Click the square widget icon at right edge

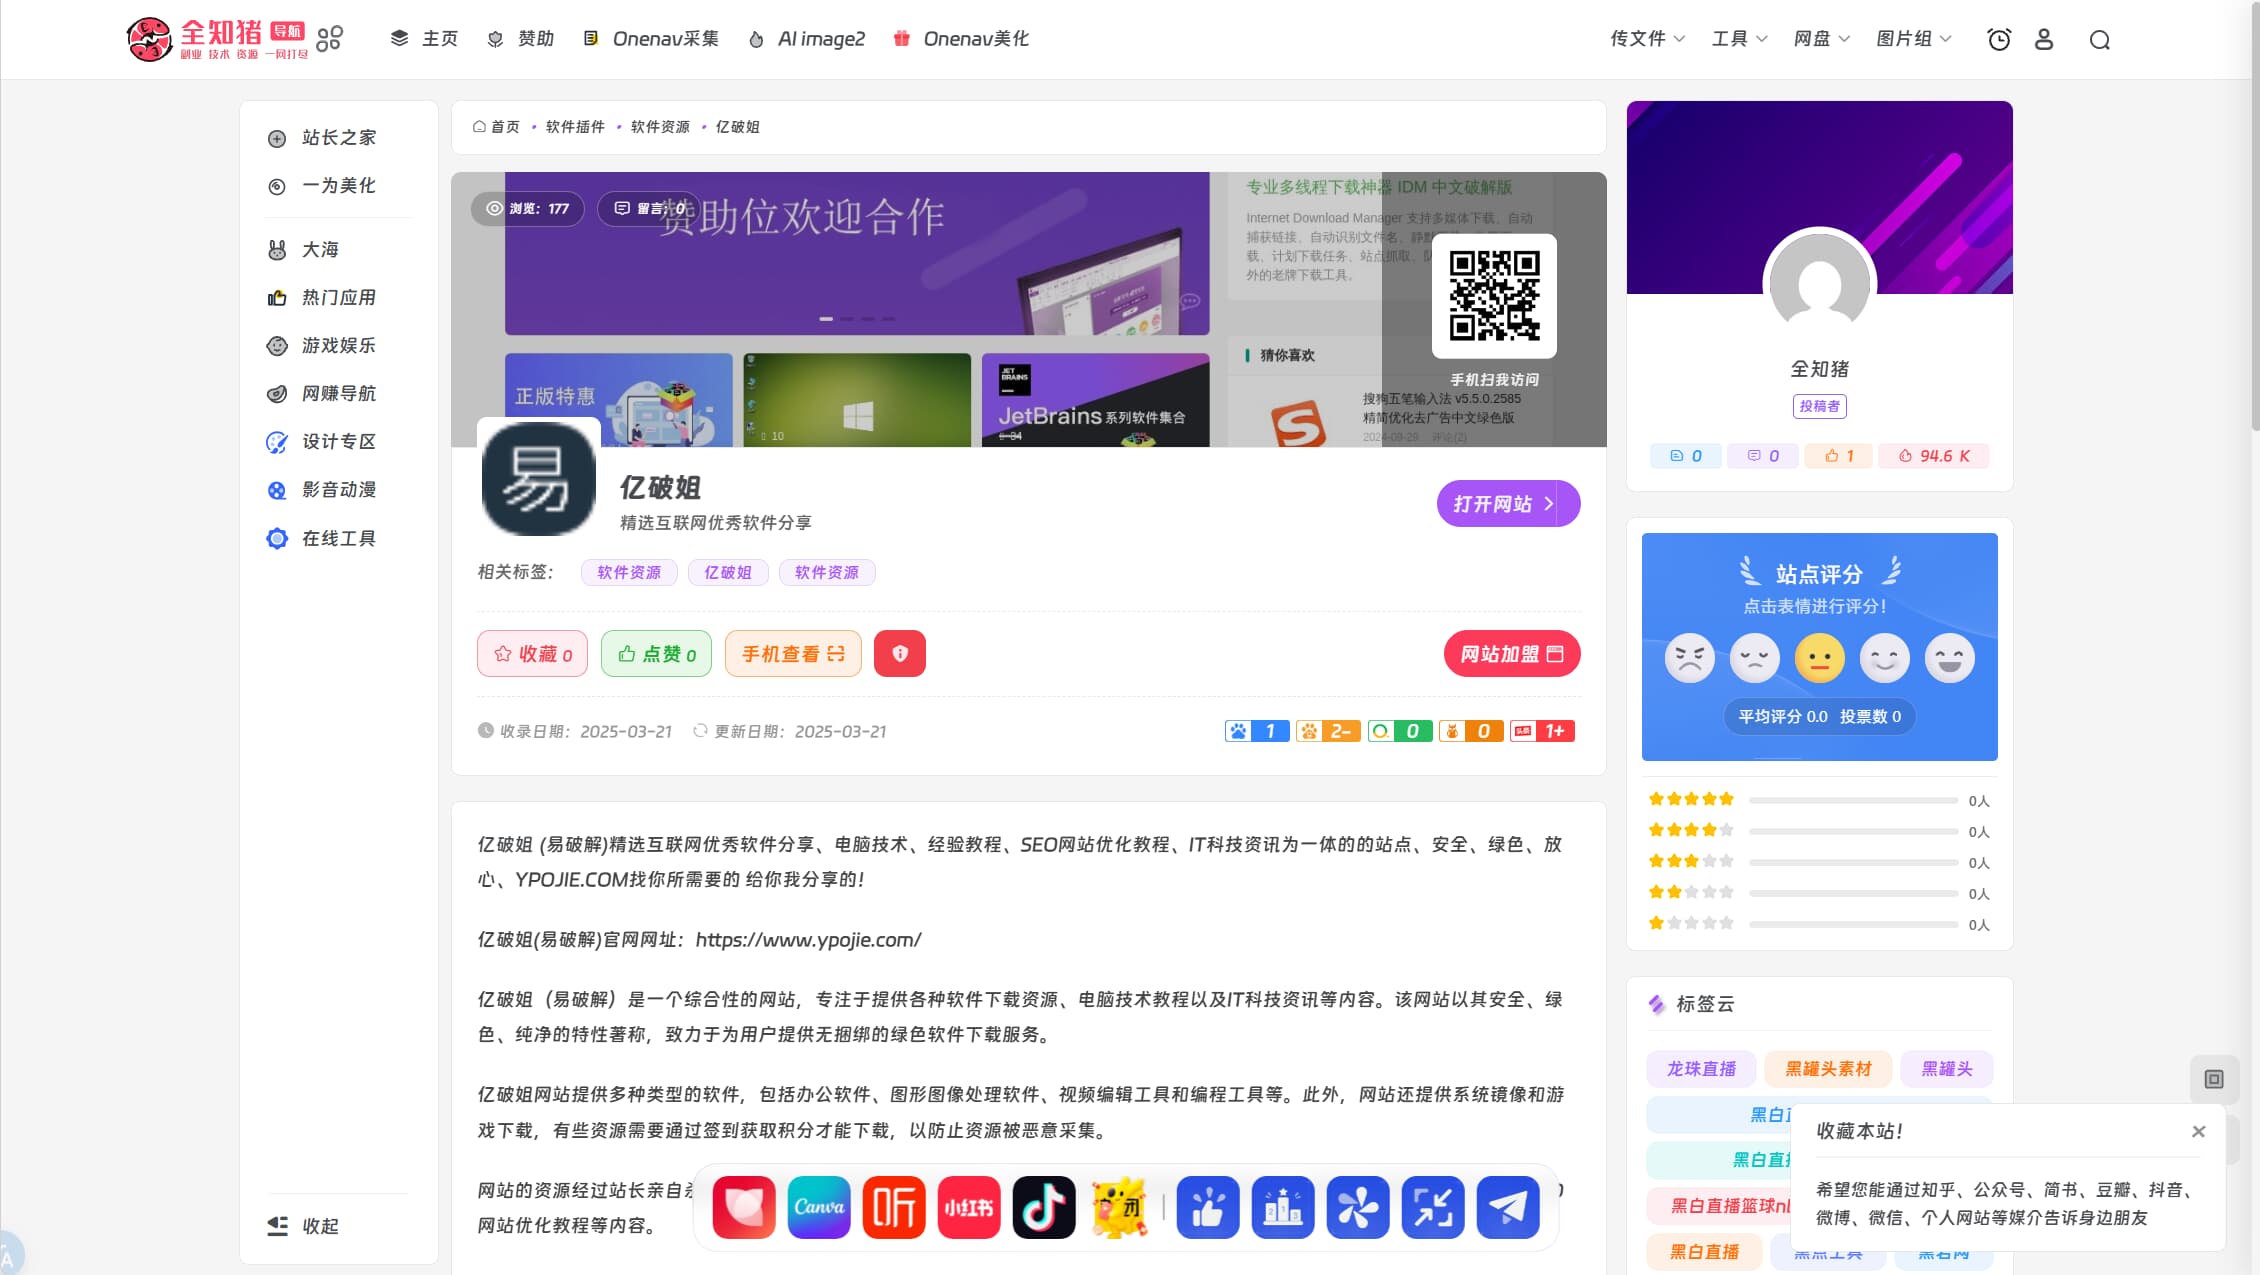tap(2214, 1079)
